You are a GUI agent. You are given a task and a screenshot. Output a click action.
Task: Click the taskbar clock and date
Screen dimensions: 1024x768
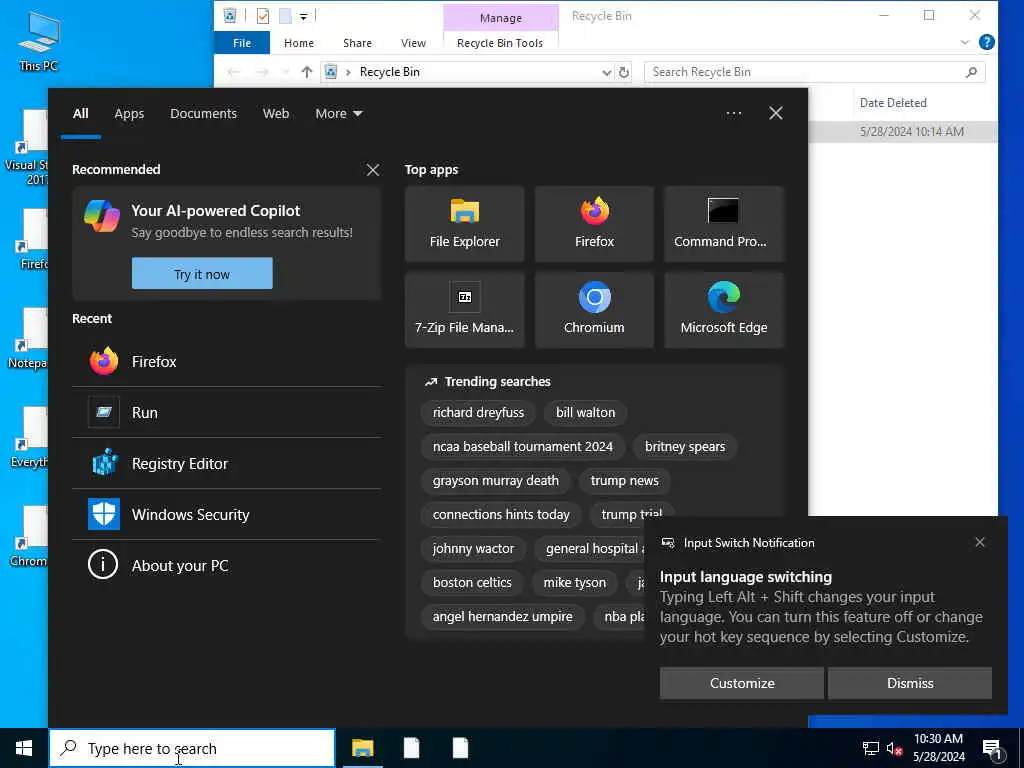click(x=938, y=748)
